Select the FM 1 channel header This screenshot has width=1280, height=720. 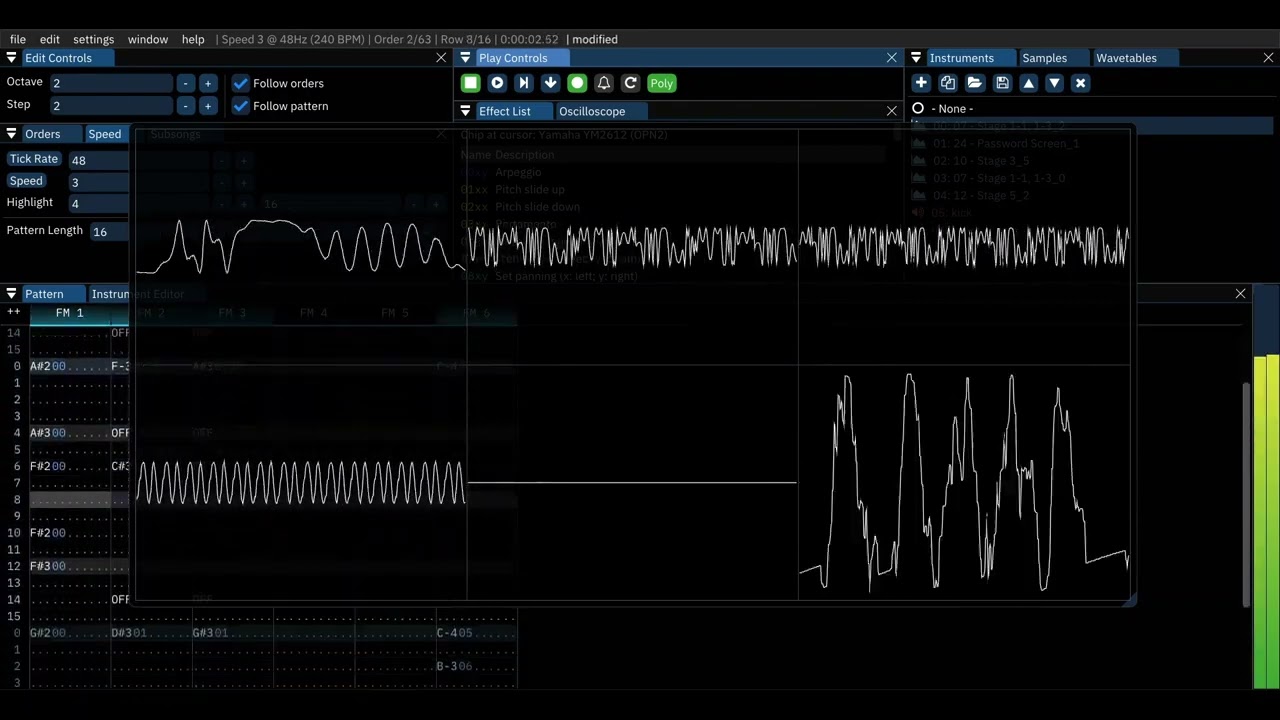point(69,313)
